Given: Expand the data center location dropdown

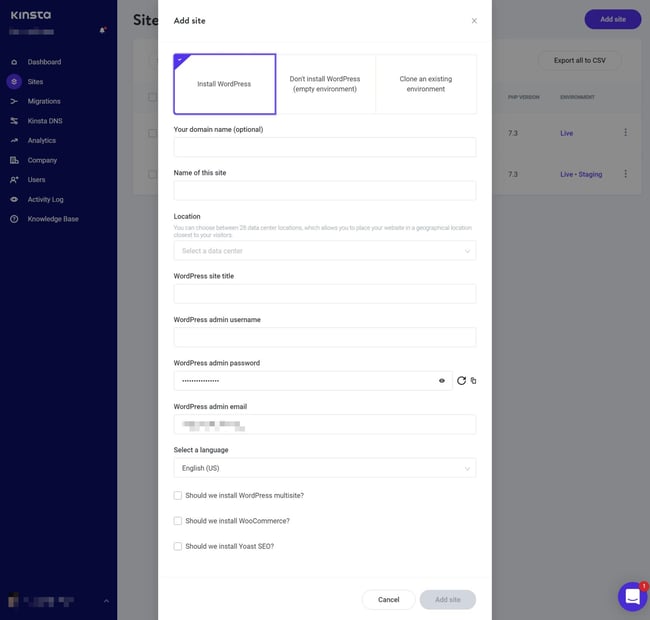Looking at the screenshot, I should 324,251.
